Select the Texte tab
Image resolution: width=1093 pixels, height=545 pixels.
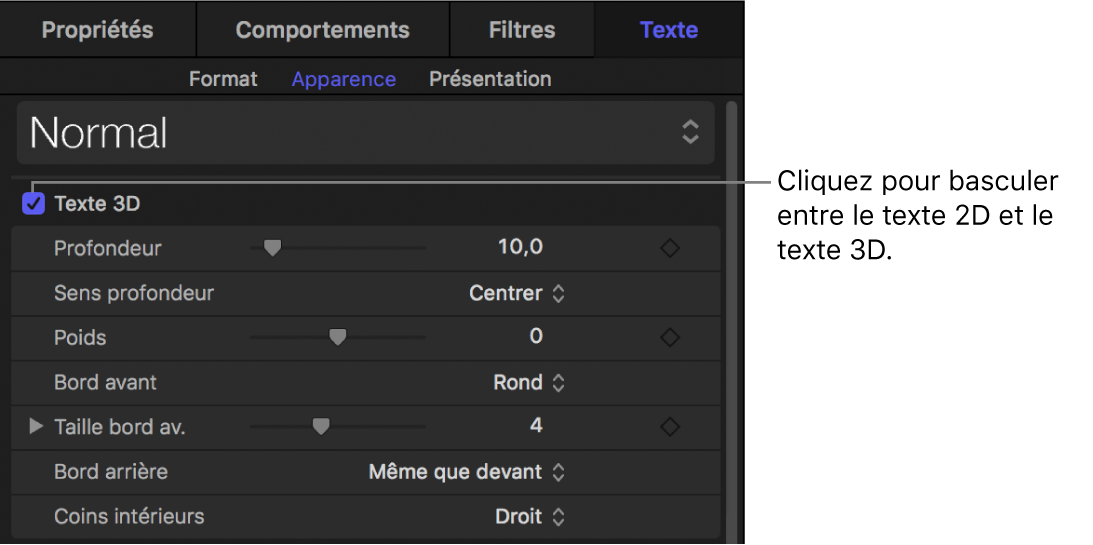[669, 30]
